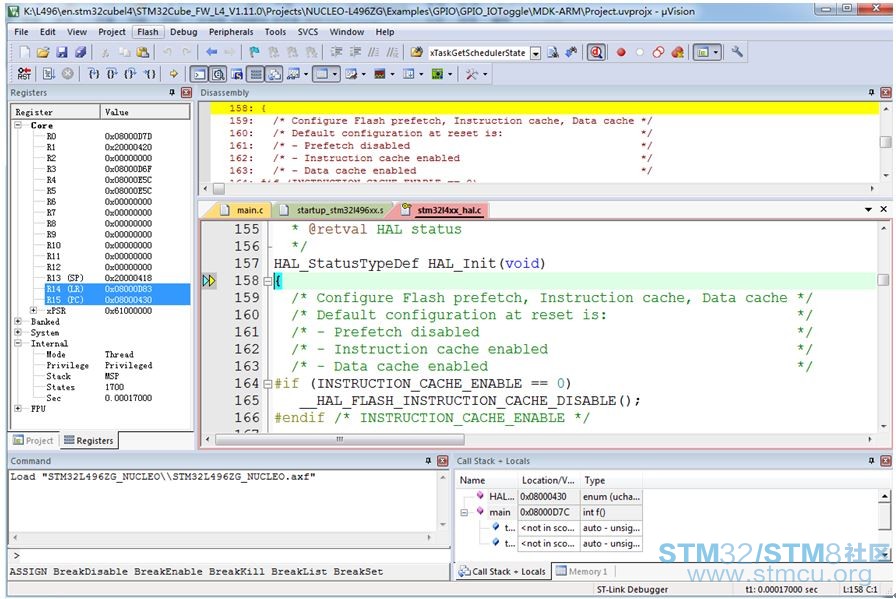Viewport: 896px width, 599px height.
Task: Collapse code fold at line 158
Action: pos(267,281)
